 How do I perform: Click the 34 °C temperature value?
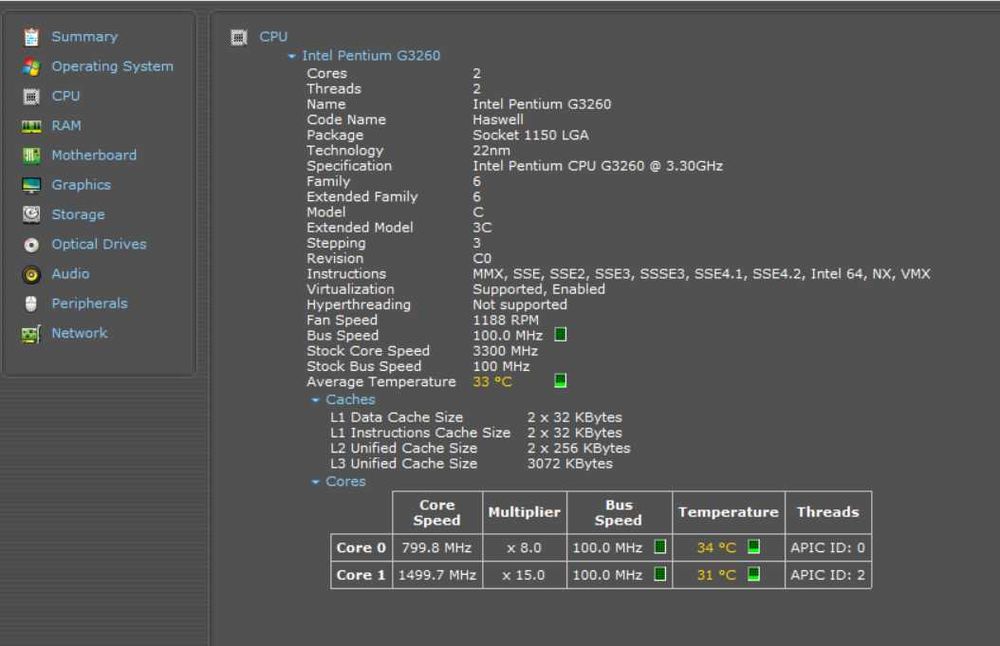[x=717, y=548]
